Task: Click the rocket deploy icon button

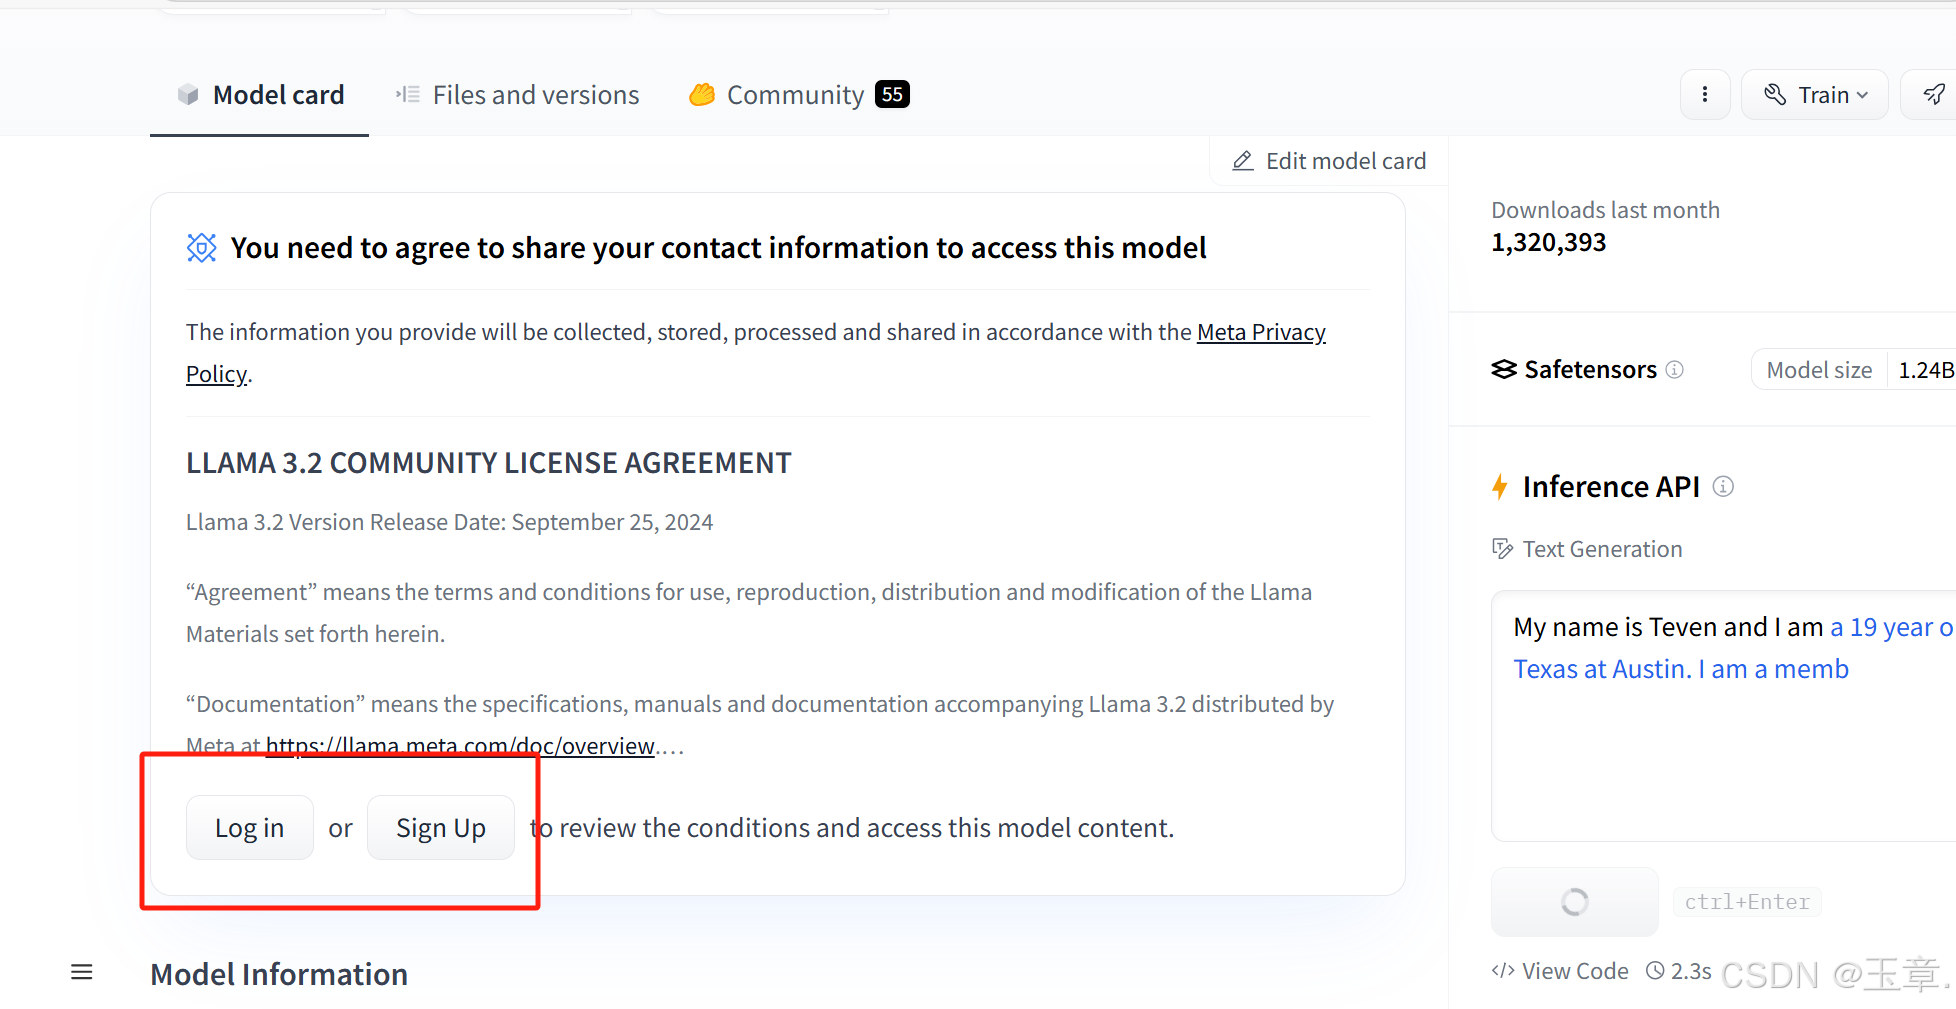Action: click(1934, 95)
